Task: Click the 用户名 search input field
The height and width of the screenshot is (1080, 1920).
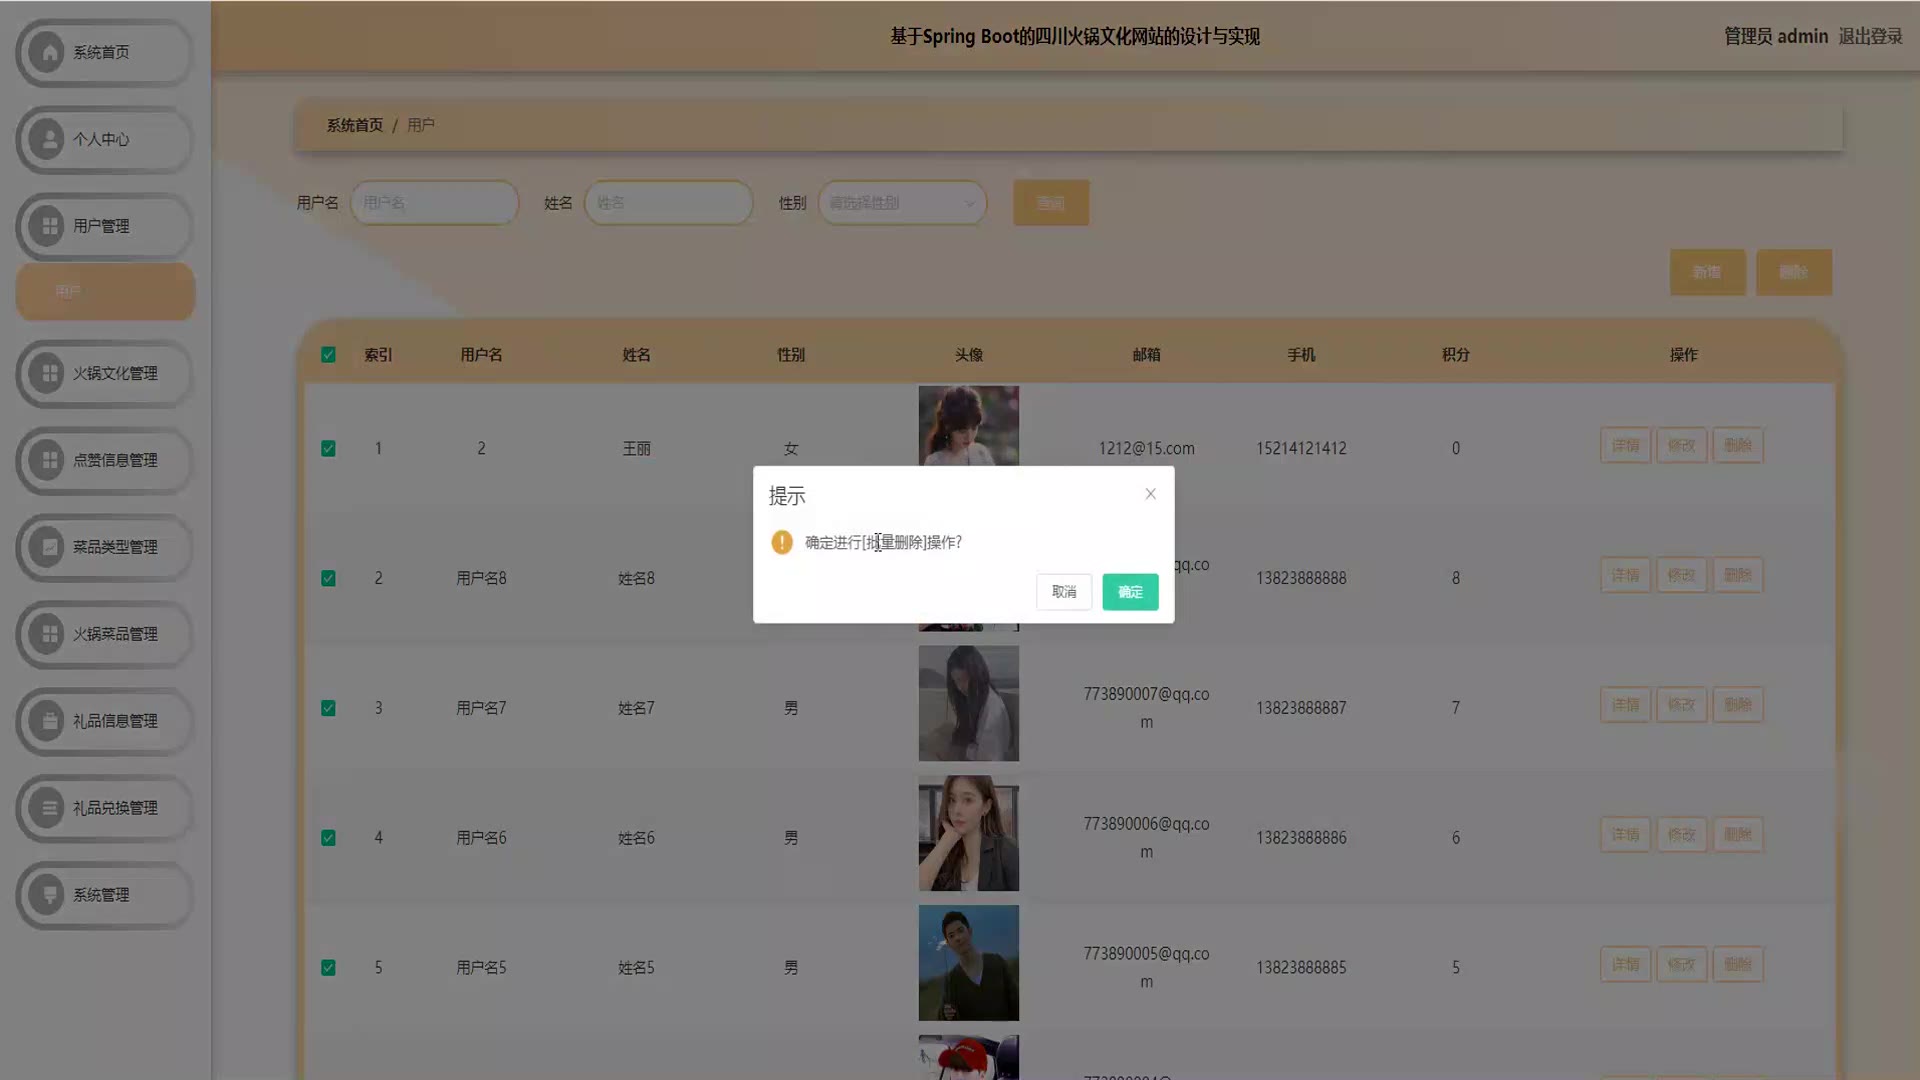Action: pyautogui.click(x=435, y=203)
